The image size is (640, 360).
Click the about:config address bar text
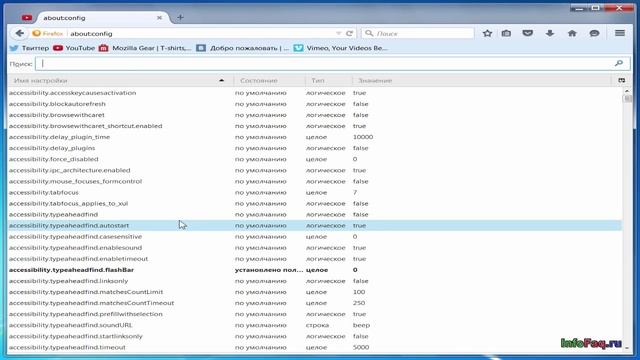[91, 33]
